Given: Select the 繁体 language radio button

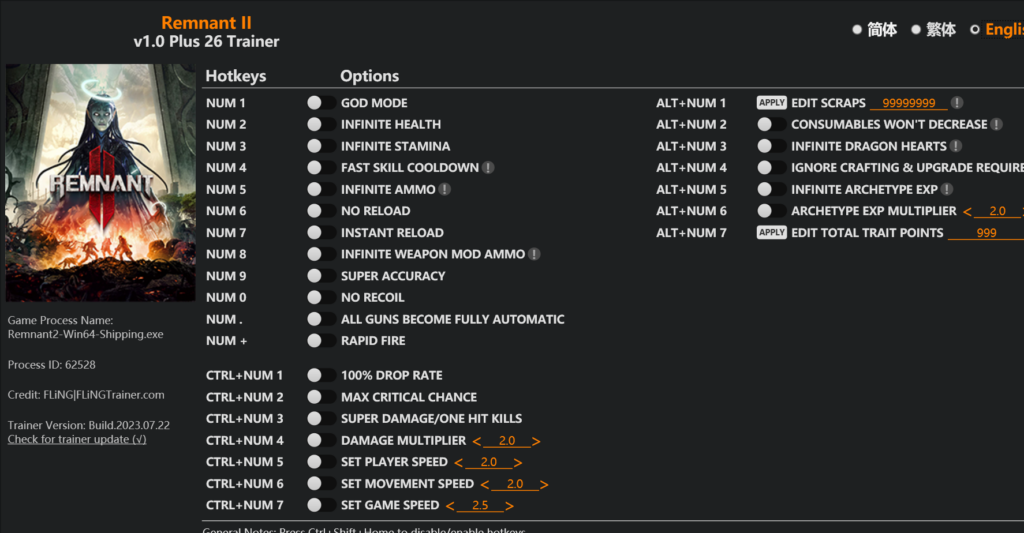Looking at the screenshot, I should (916, 30).
